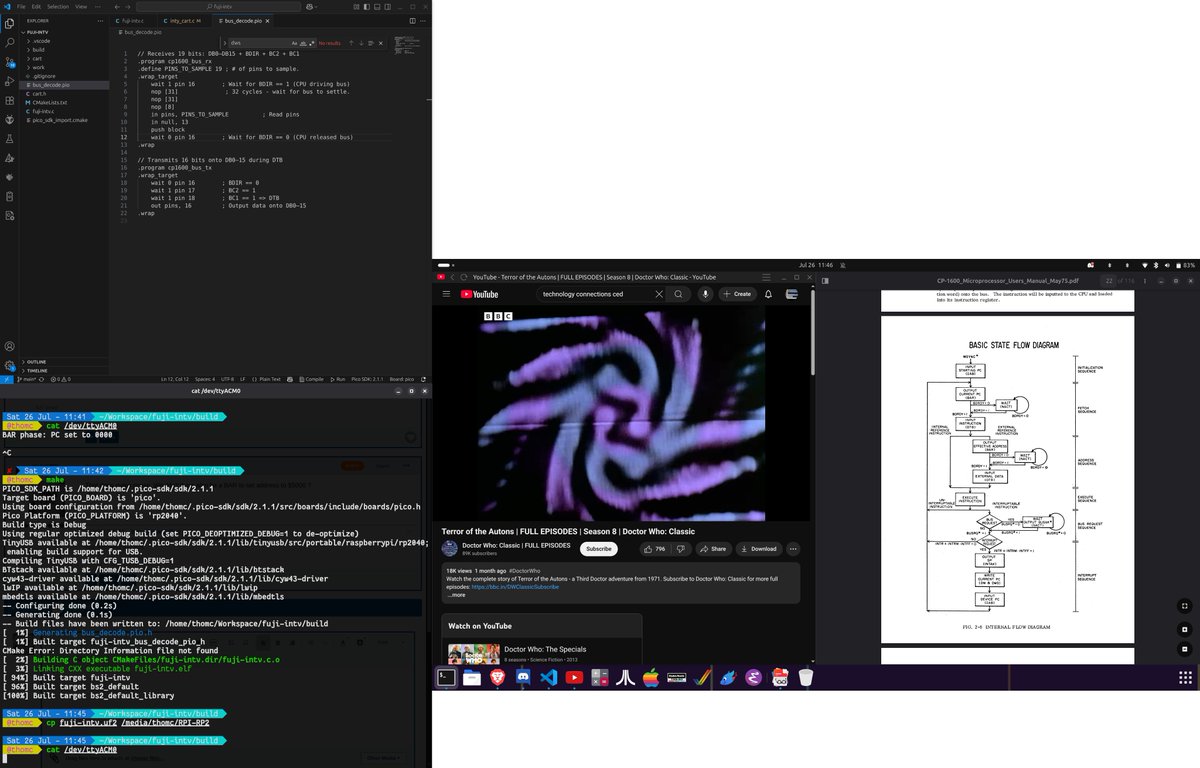1200x768 pixels.
Task: Toggle secondary sidebar layout icon in VS Code
Action: pos(387,7)
